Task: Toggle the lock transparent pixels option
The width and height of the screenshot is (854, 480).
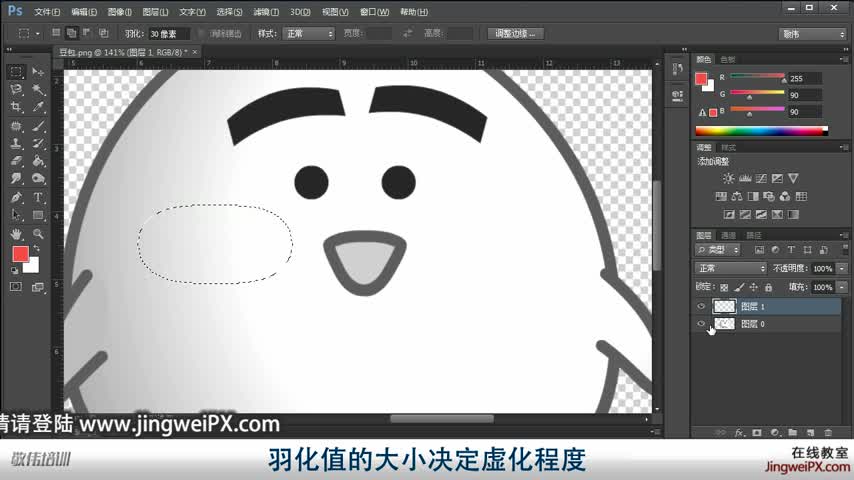Action: 724,287
